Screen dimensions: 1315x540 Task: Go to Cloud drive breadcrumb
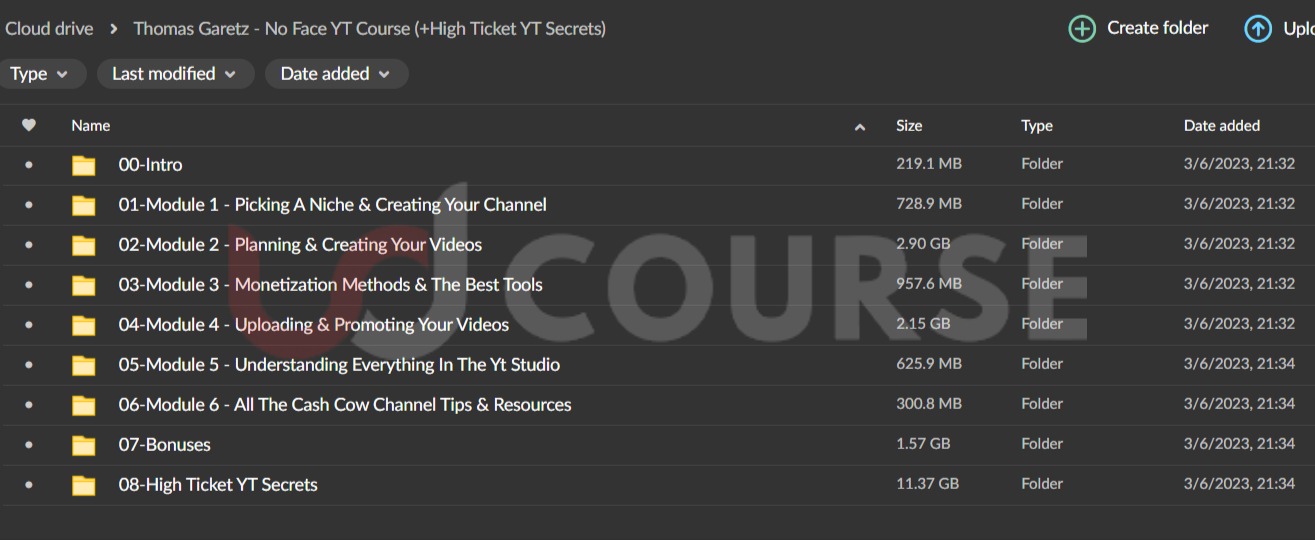(49, 29)
